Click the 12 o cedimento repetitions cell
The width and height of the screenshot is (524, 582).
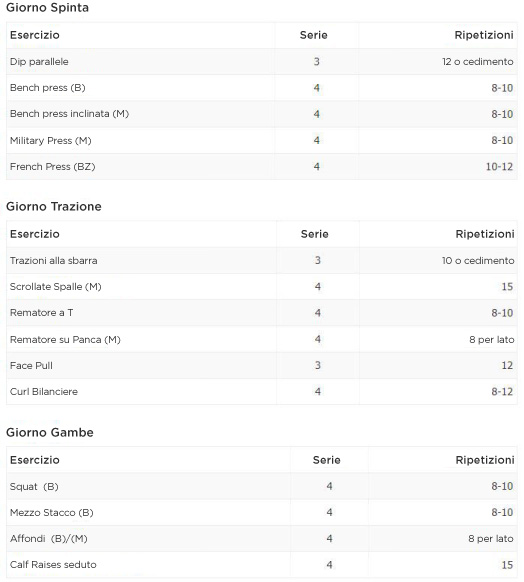tap(478, 62)
